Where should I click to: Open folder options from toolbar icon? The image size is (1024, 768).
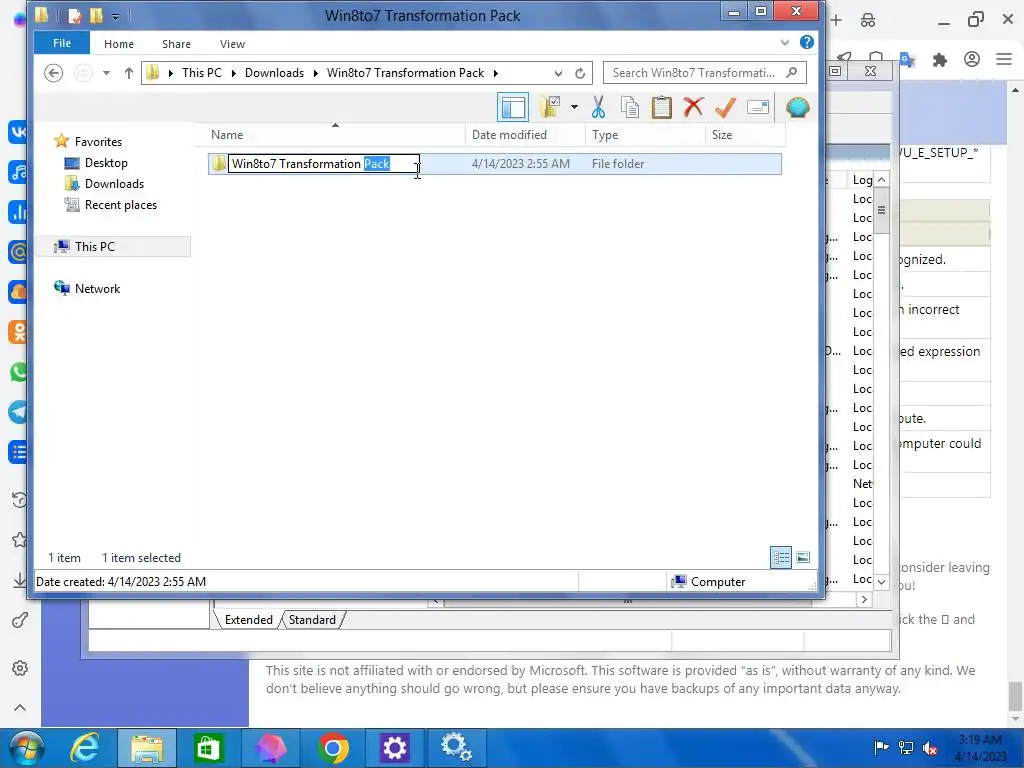pos(551,107)
